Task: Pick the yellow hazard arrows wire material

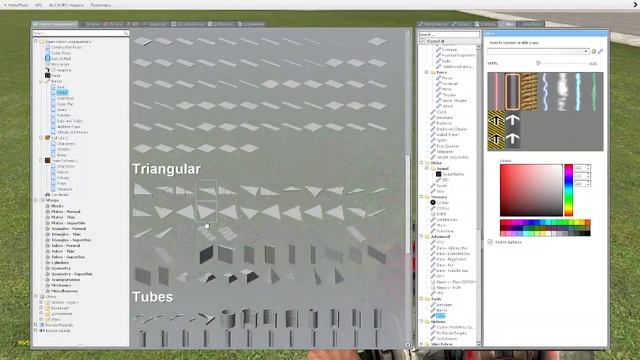Action: pyautogui.click(x=496, y=130)
